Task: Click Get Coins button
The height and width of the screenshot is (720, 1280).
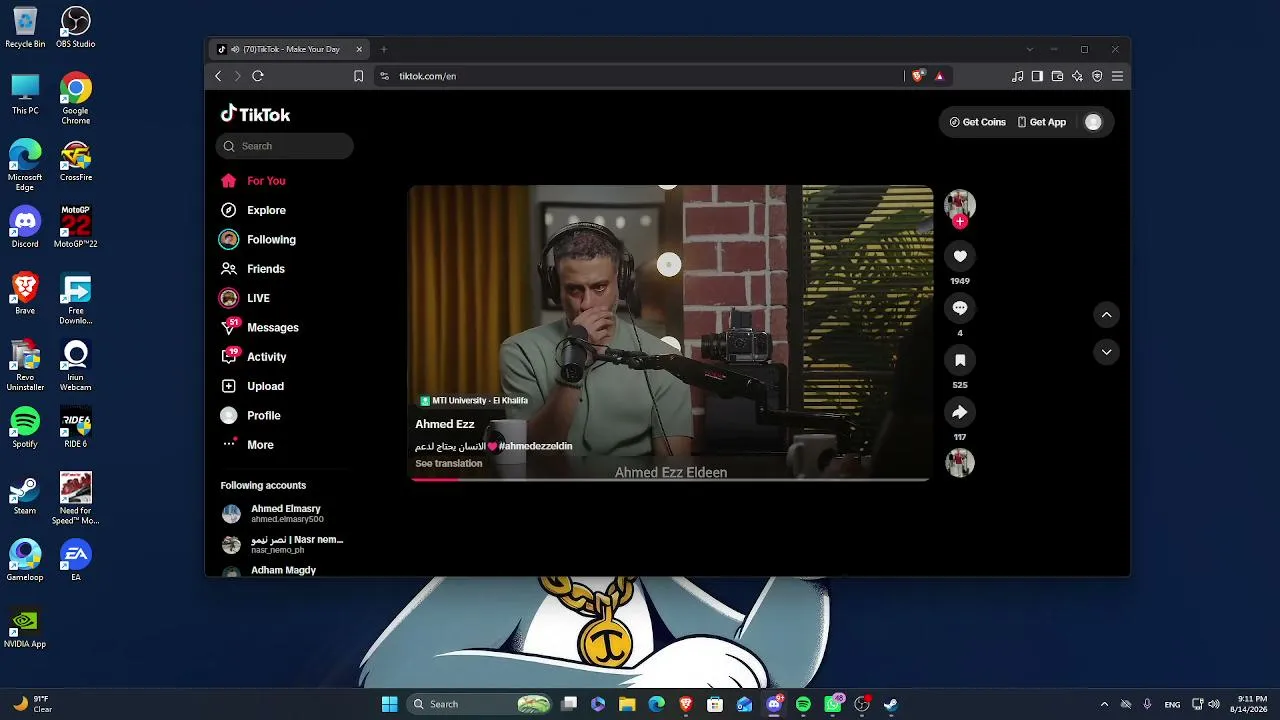Action: (x=977, y=122)
